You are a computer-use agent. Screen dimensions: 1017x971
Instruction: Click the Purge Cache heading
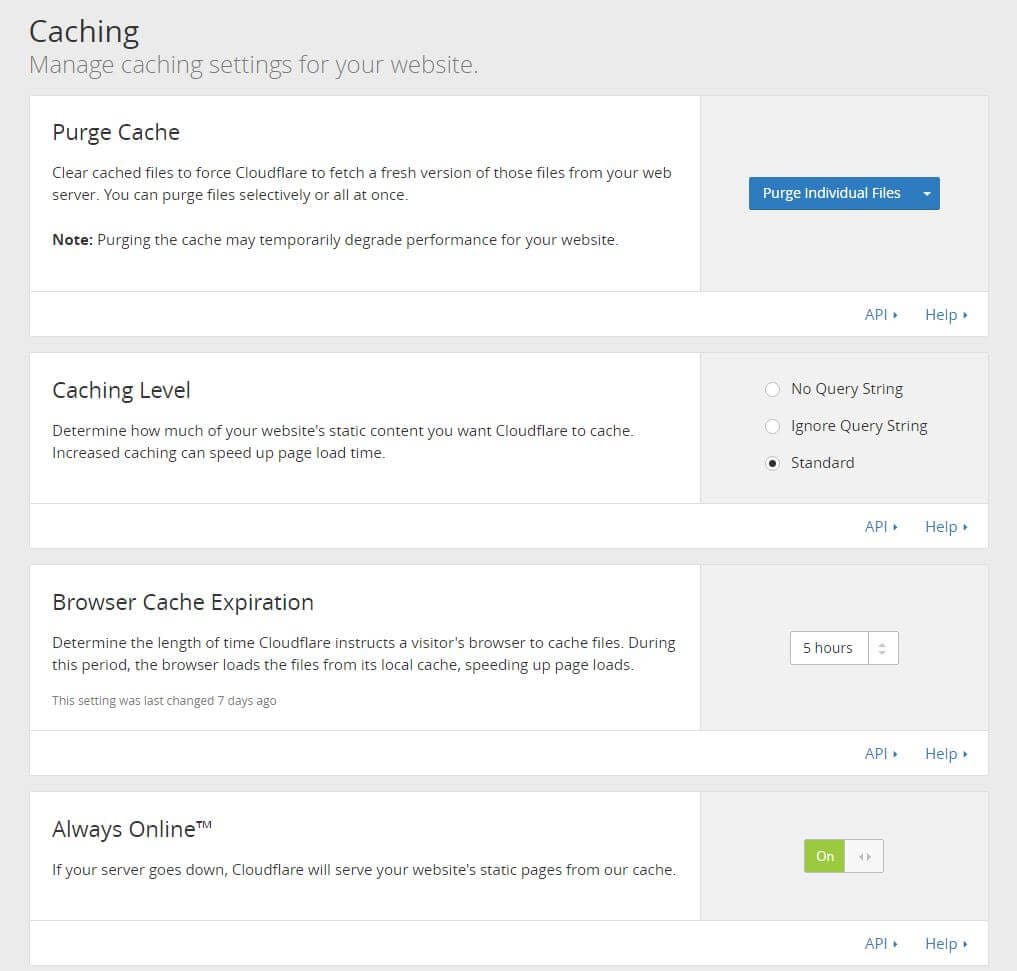pyautogui.click(x=116, y=132)
